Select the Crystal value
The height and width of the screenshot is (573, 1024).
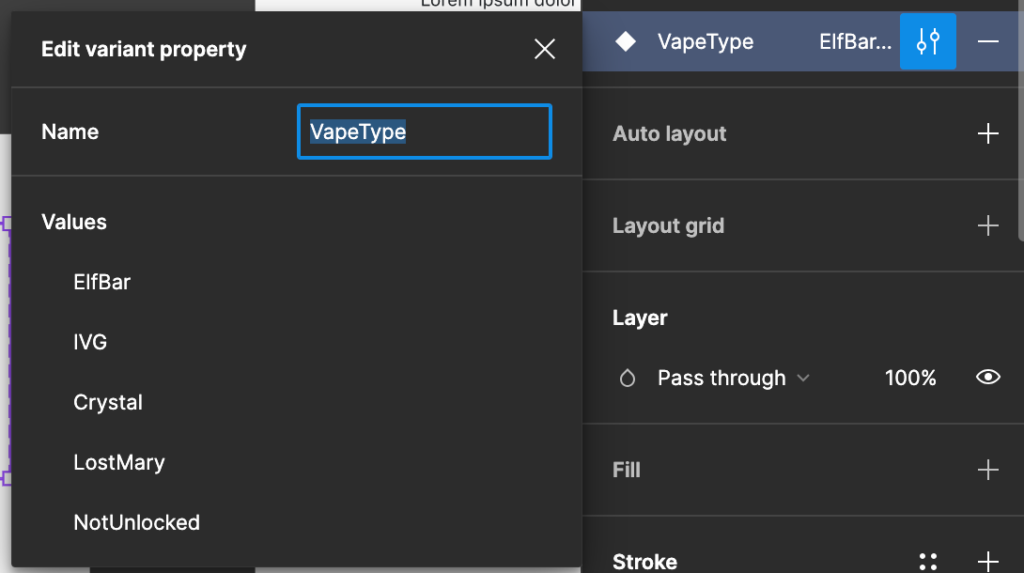click(x=108, y=402)
